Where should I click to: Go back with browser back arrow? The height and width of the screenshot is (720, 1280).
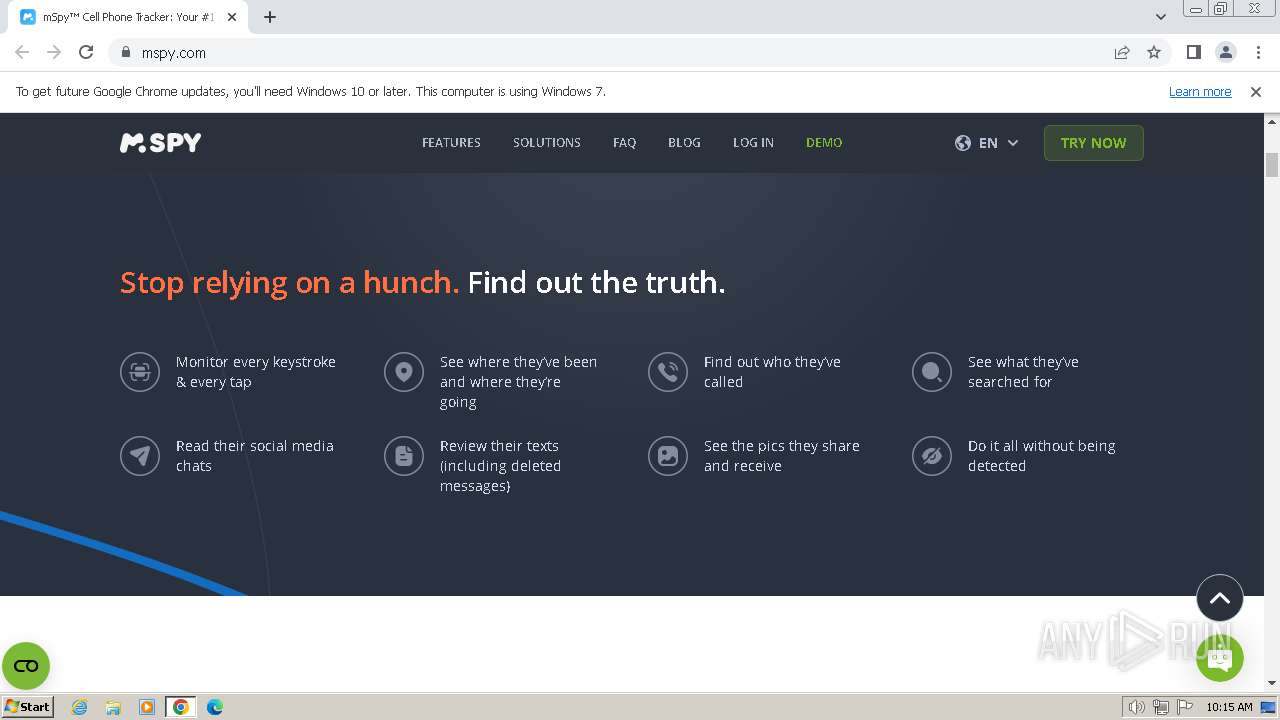click(22, 52)
